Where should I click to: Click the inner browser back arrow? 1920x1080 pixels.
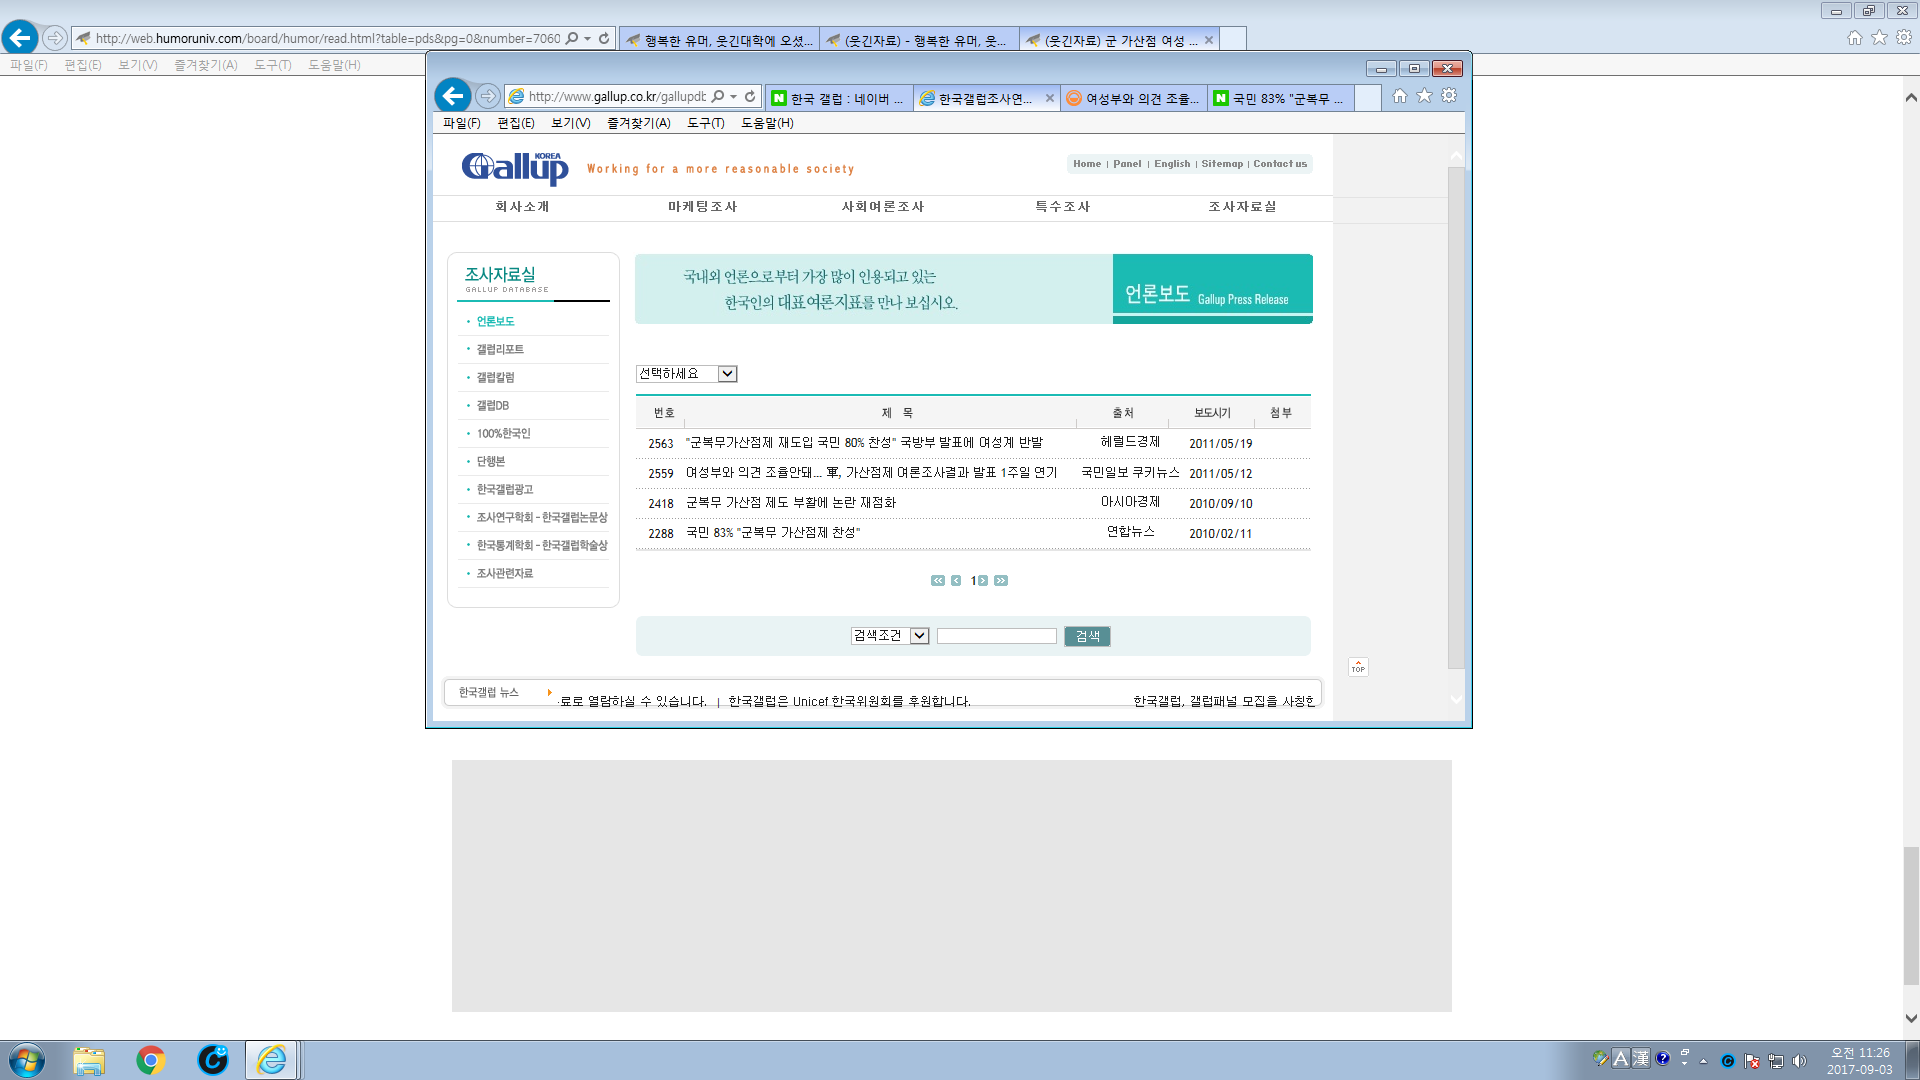click(x=453, y=96)
